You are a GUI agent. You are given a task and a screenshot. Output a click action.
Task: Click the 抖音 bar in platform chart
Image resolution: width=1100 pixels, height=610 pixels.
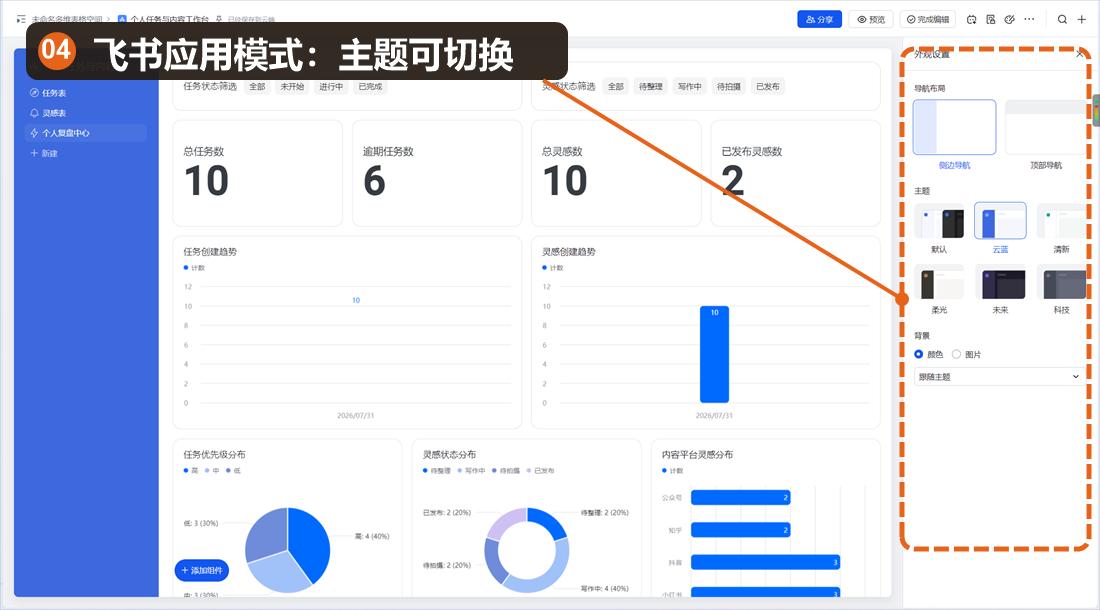coord(765,562)
